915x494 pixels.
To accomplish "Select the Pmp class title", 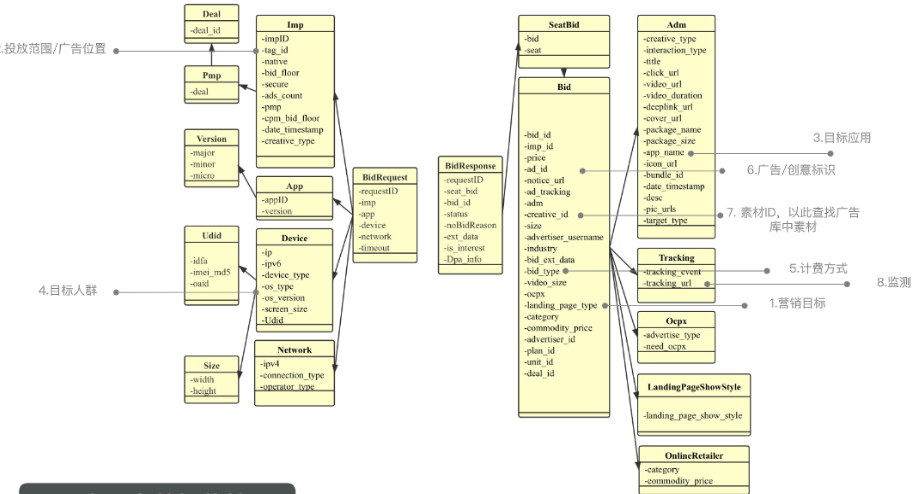I will [212, 75].
